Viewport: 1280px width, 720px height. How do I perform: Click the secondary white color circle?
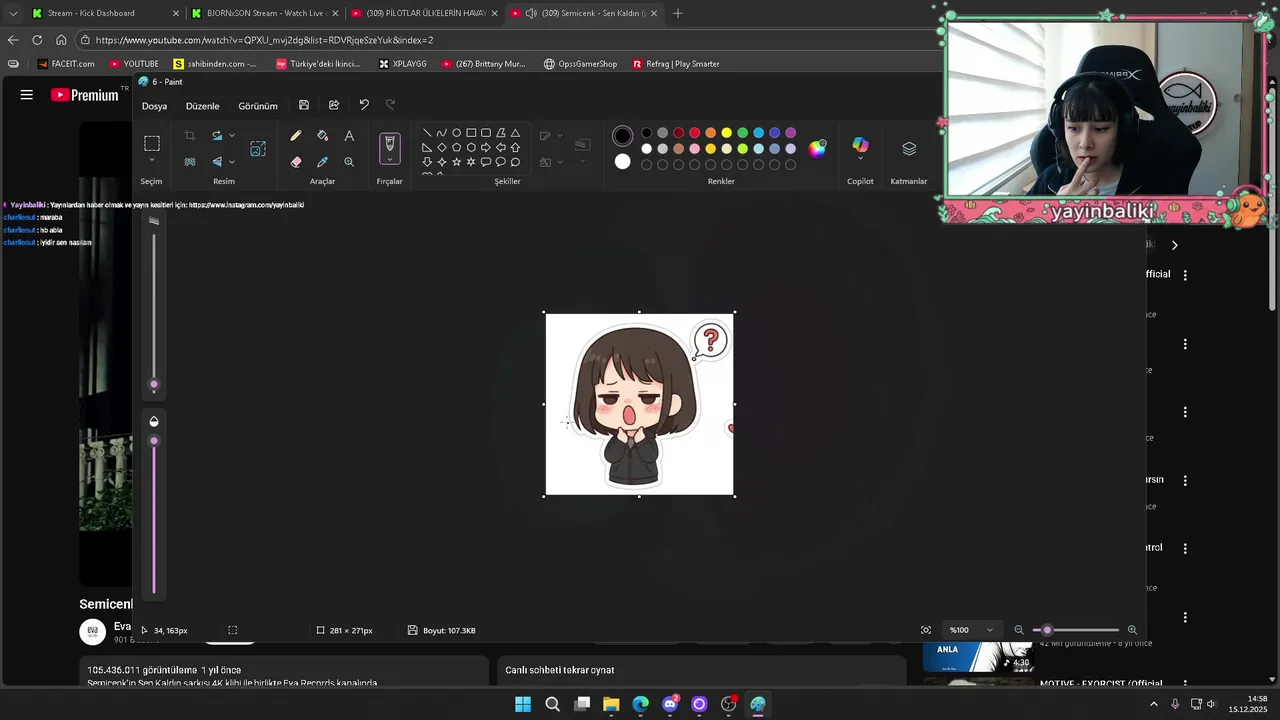622,162
